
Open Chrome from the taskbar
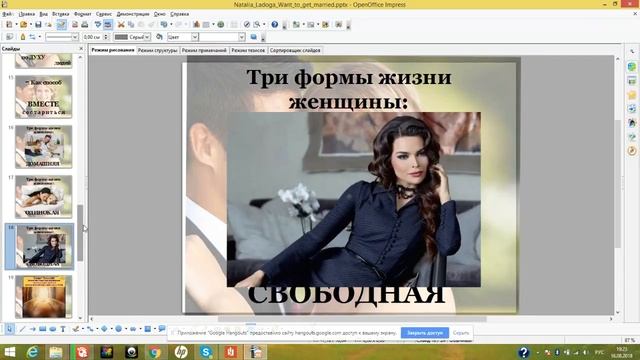[x=155, y=352]
